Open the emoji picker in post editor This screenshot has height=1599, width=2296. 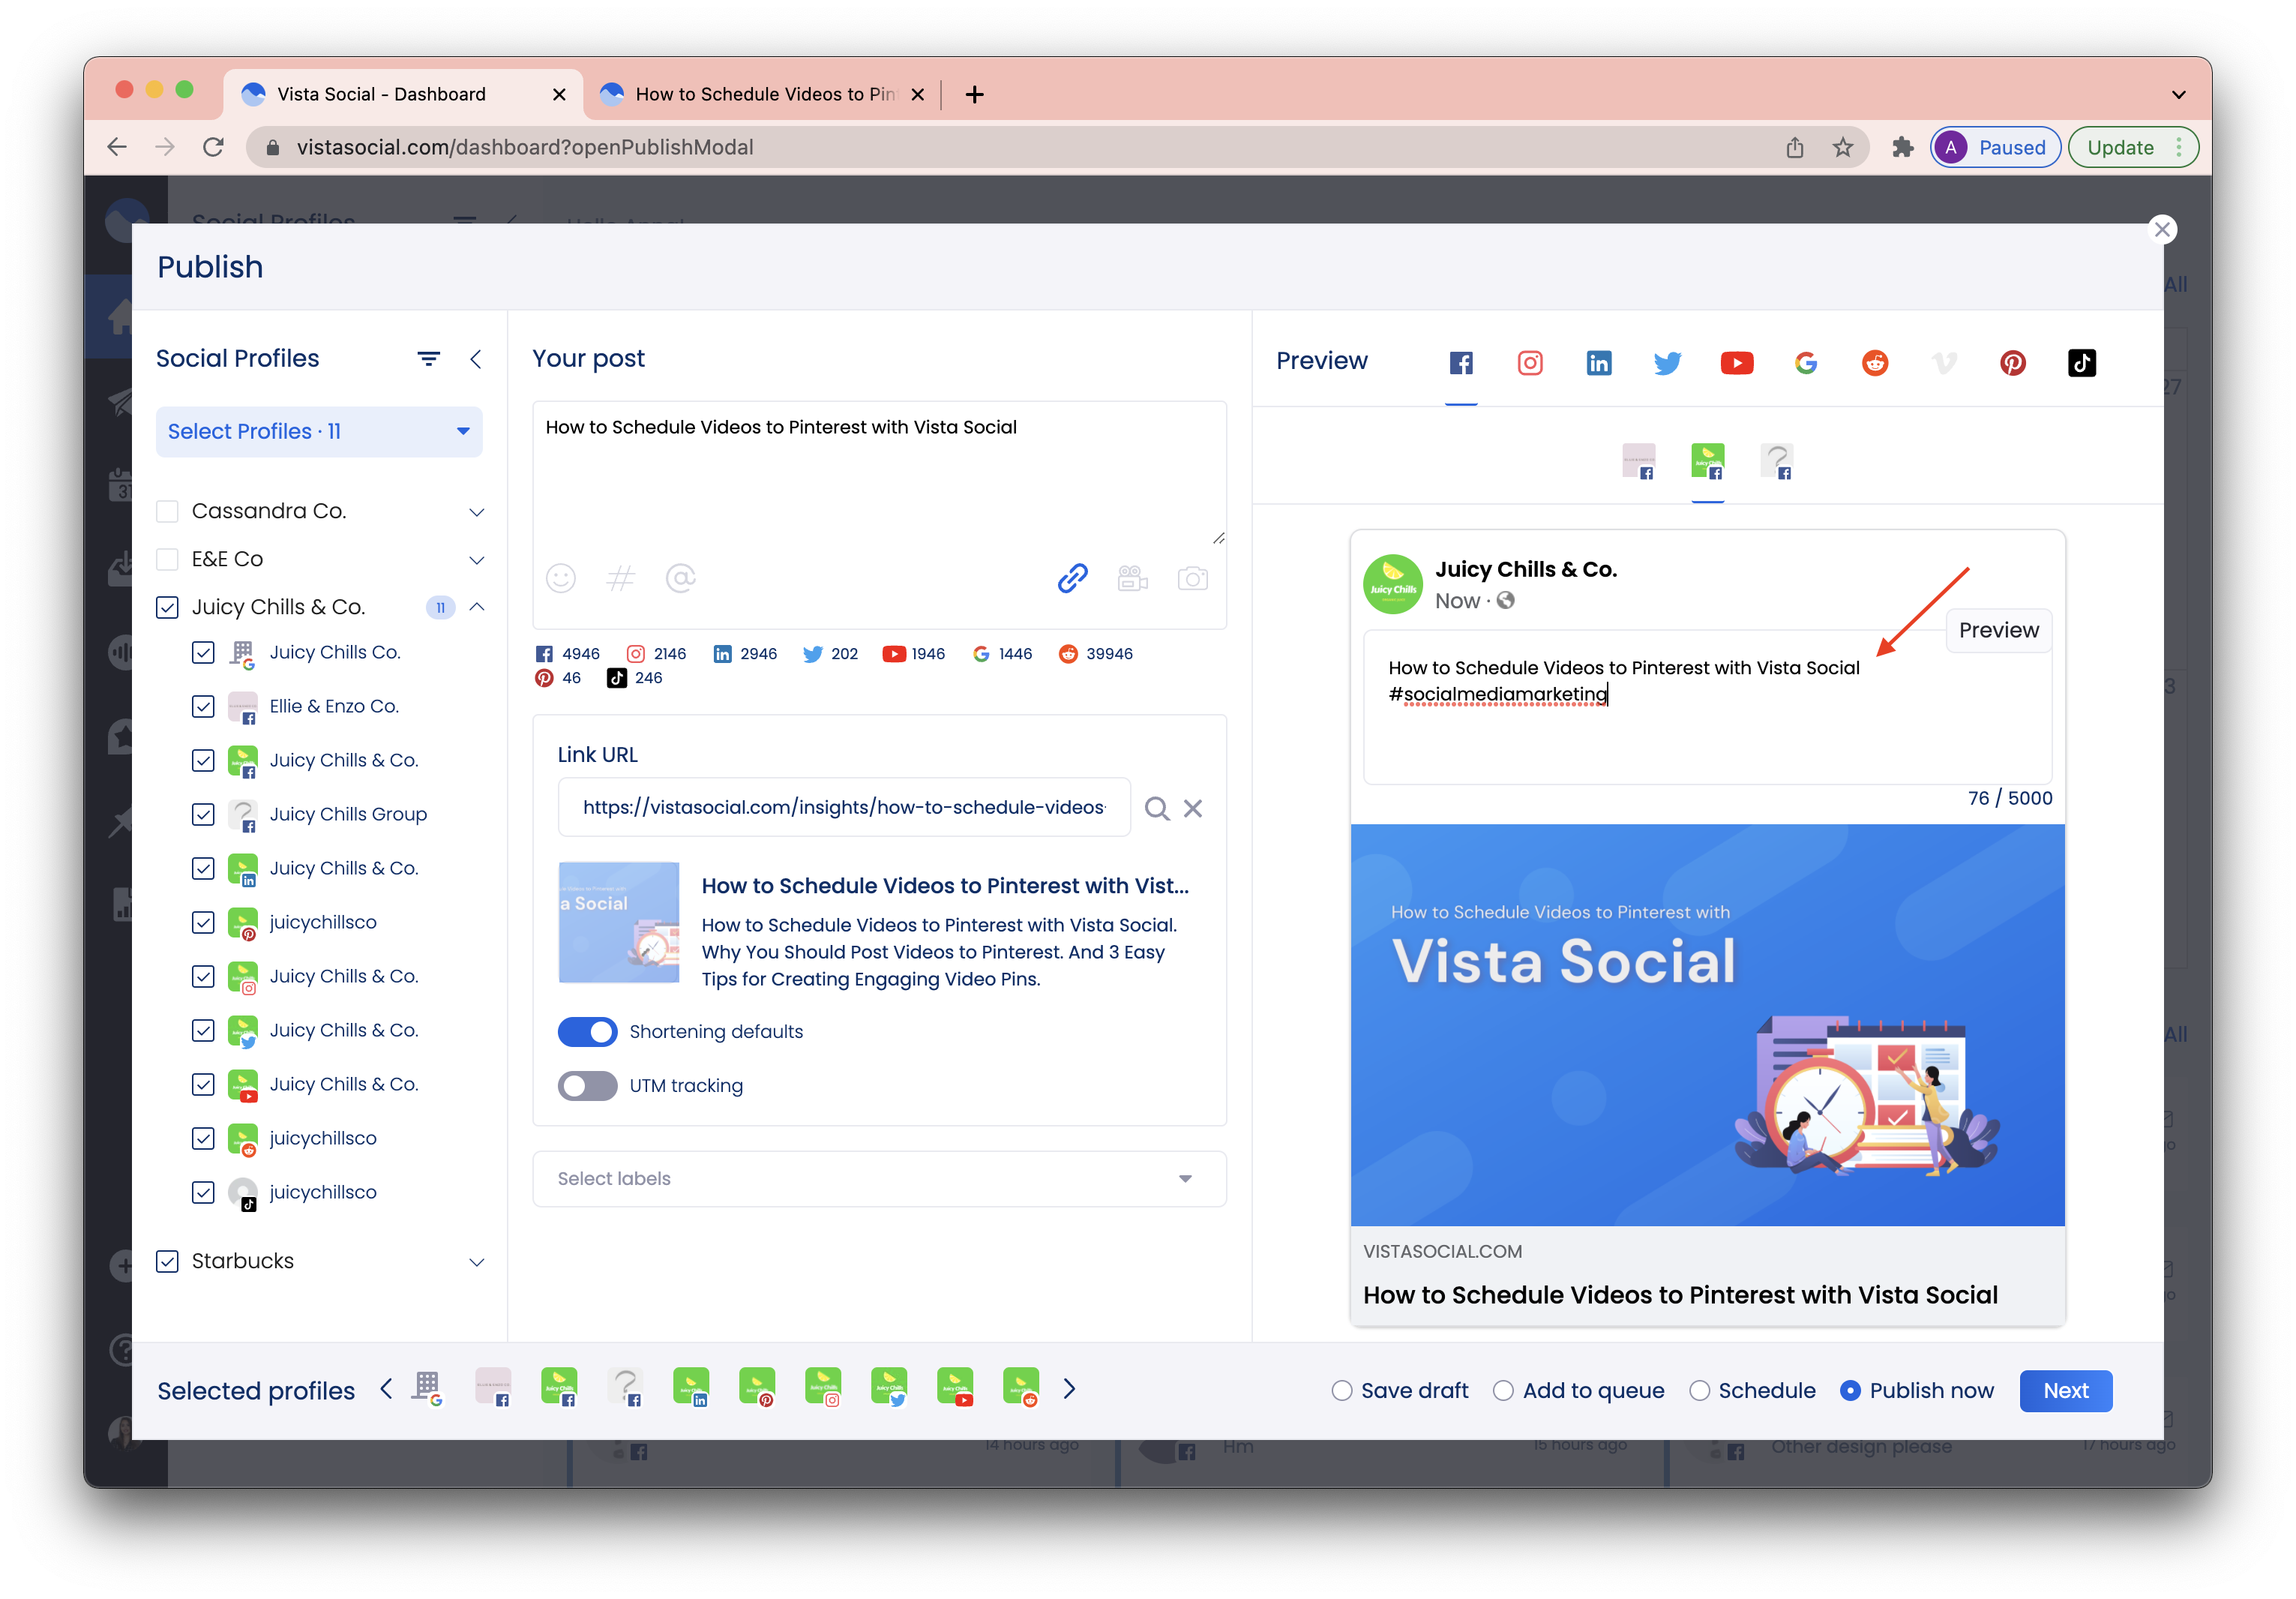point(561,578)
